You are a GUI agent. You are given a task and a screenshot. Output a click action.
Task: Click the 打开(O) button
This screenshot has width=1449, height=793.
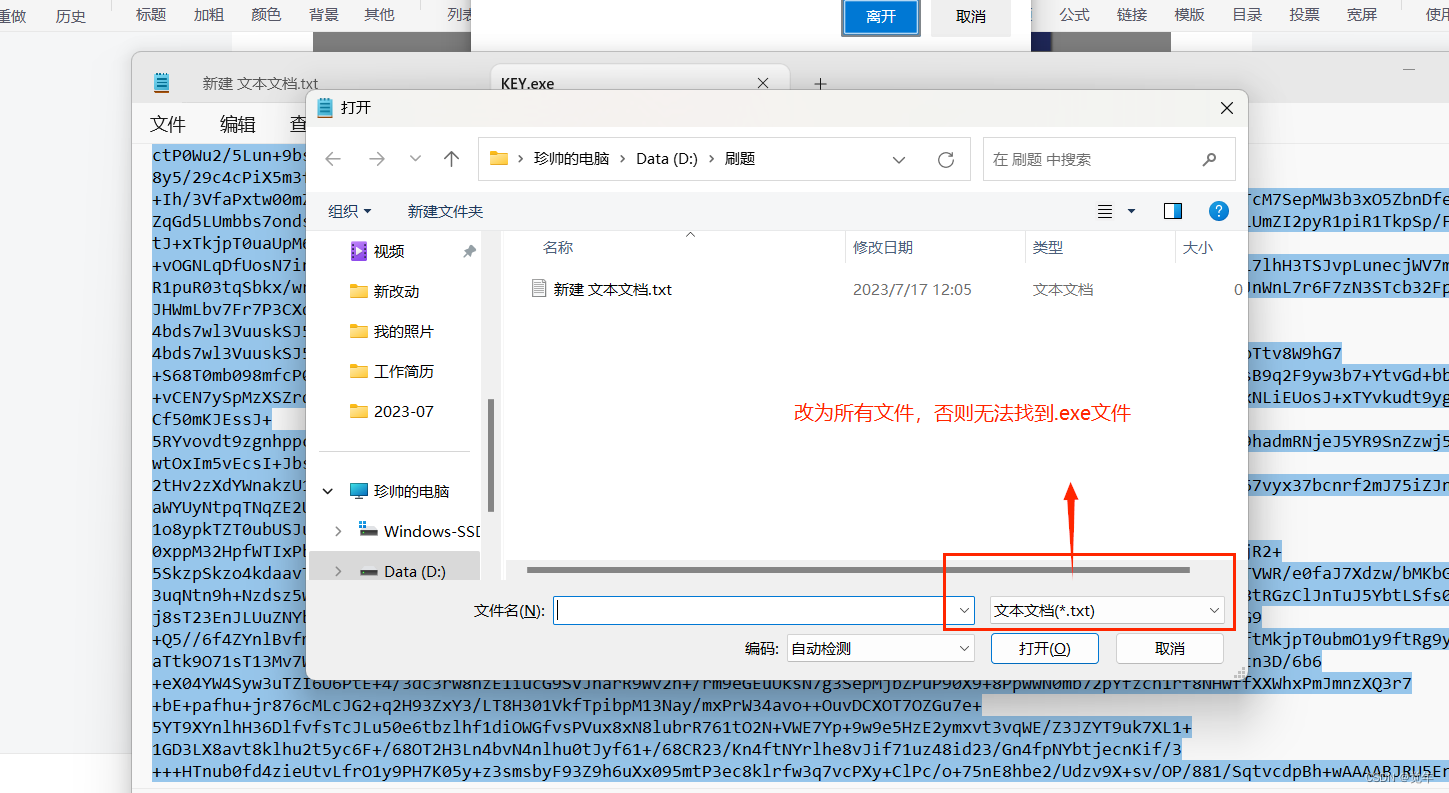[x=1044, y=648]
